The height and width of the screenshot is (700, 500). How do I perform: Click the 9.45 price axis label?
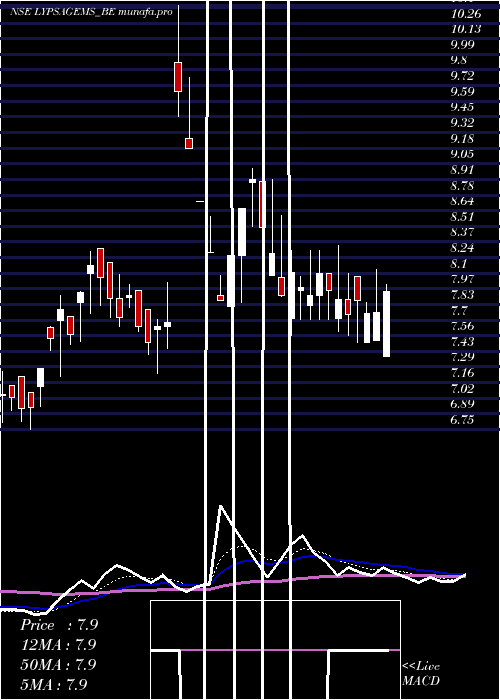coord(462,107)
